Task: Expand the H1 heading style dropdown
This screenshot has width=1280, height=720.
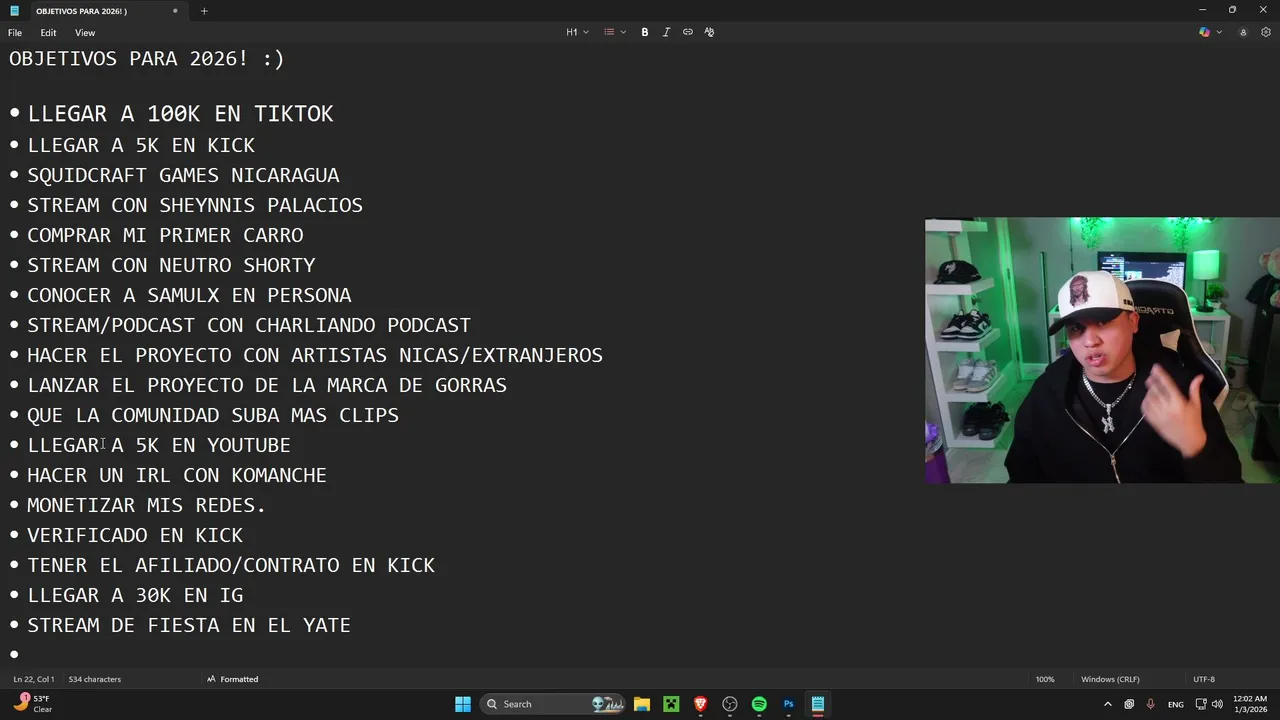Action: point(577,32)
